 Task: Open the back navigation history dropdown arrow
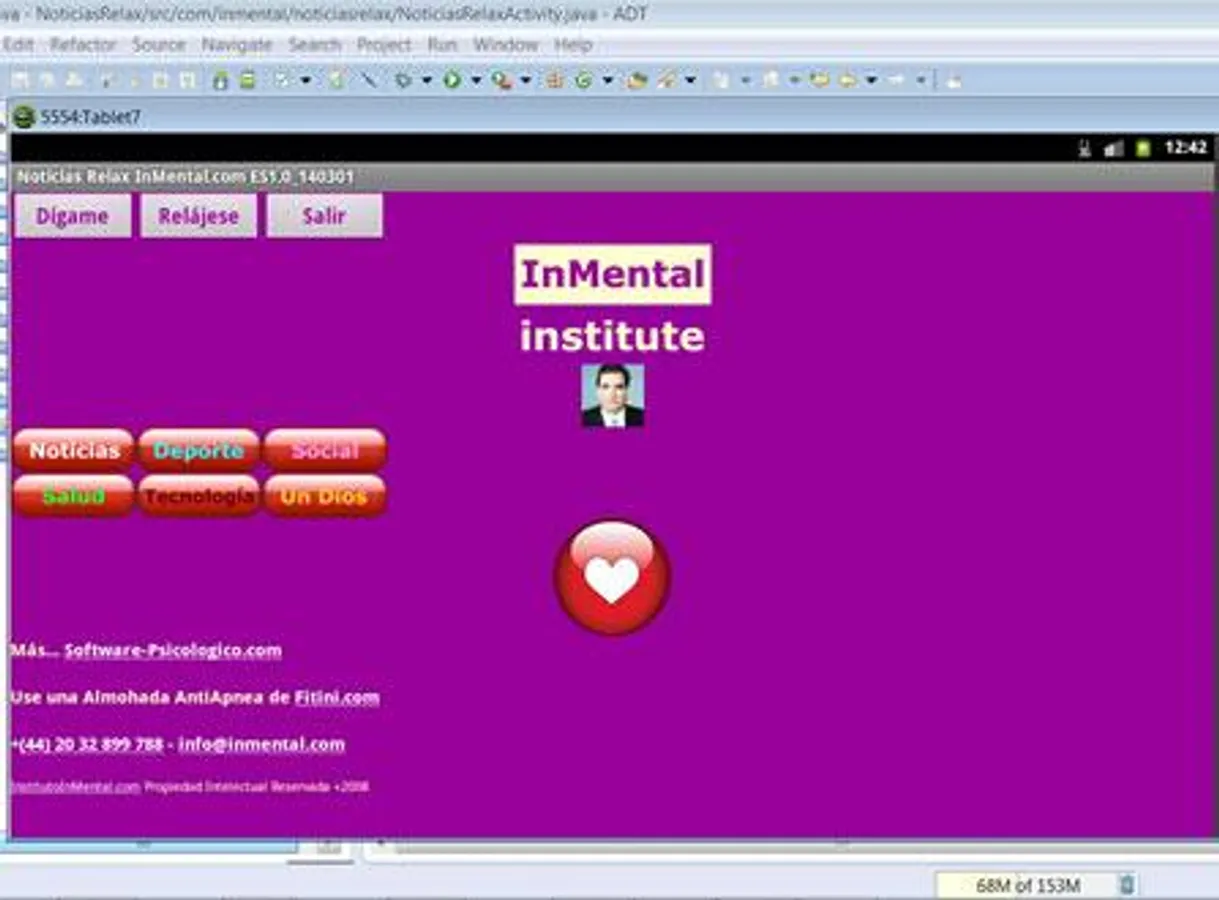872,80
